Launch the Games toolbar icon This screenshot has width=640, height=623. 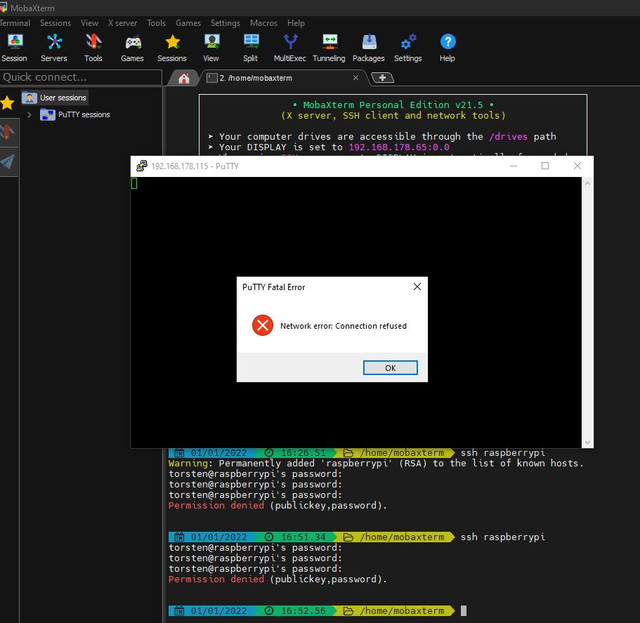click(132, 48)
